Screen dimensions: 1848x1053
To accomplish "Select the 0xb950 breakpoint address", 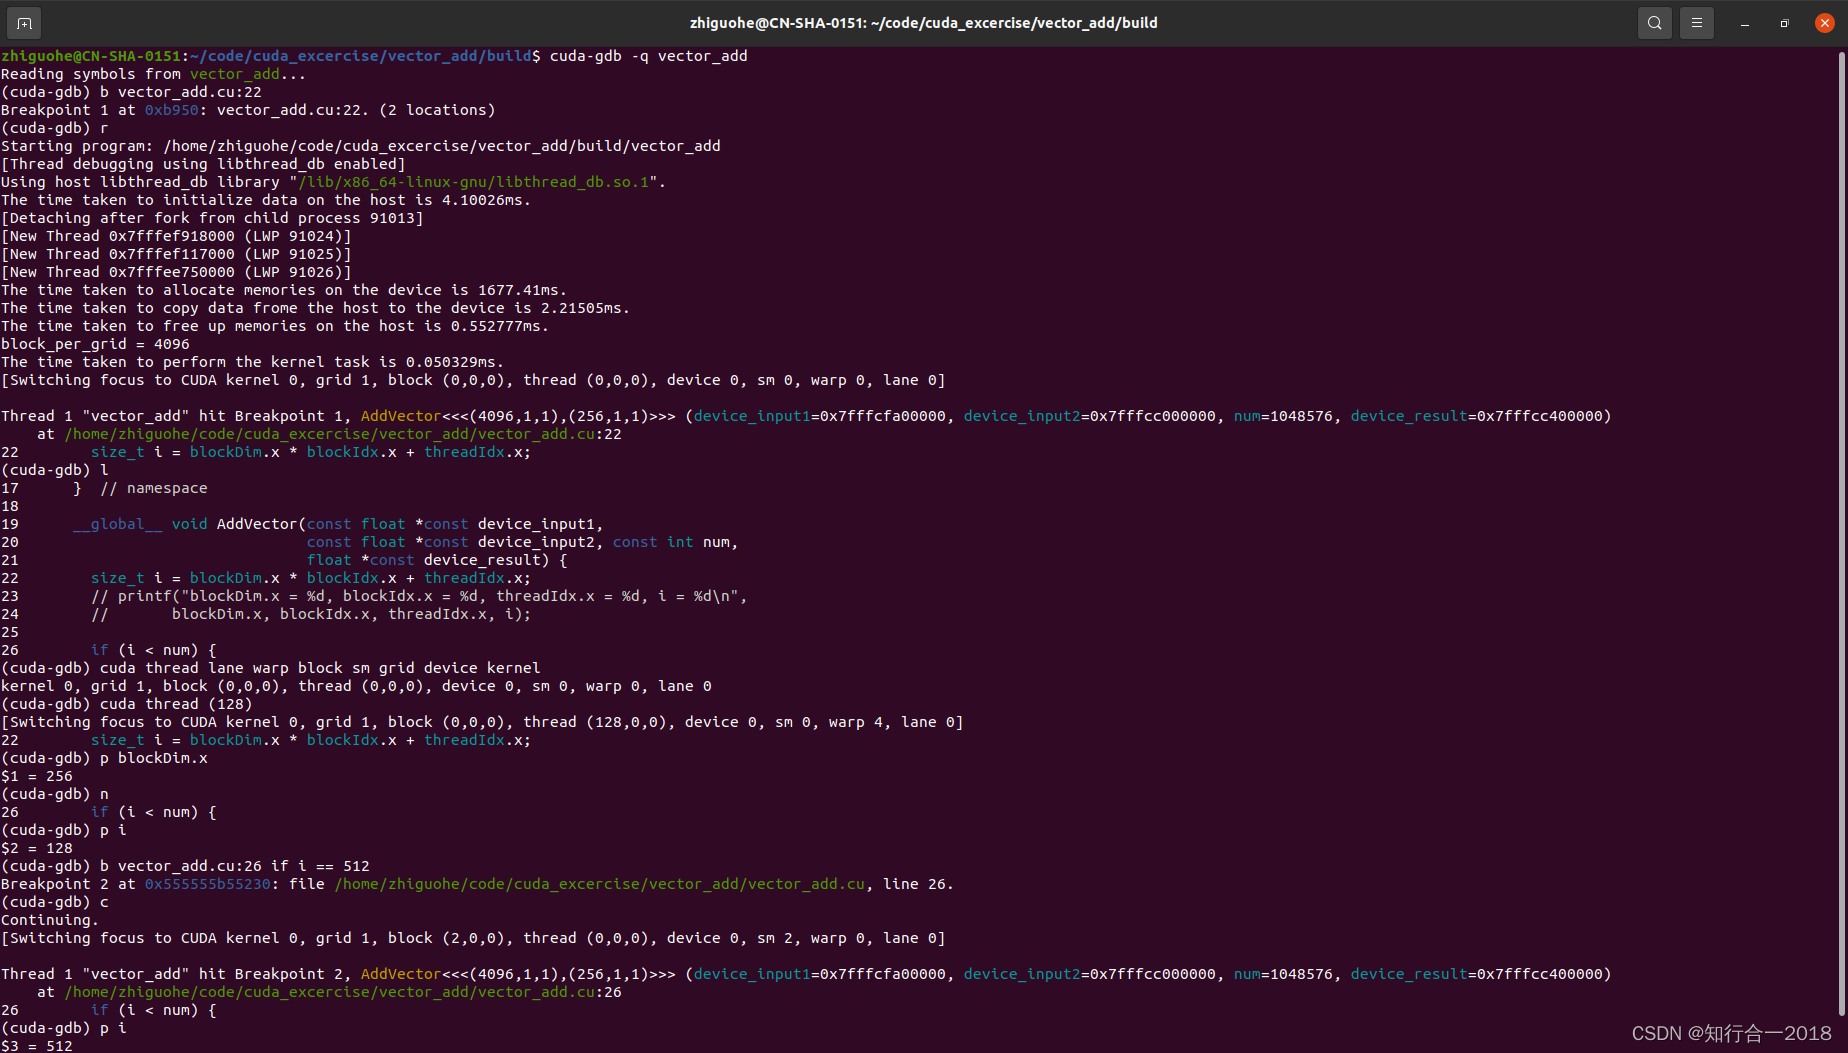I will (x=172, y=110).
